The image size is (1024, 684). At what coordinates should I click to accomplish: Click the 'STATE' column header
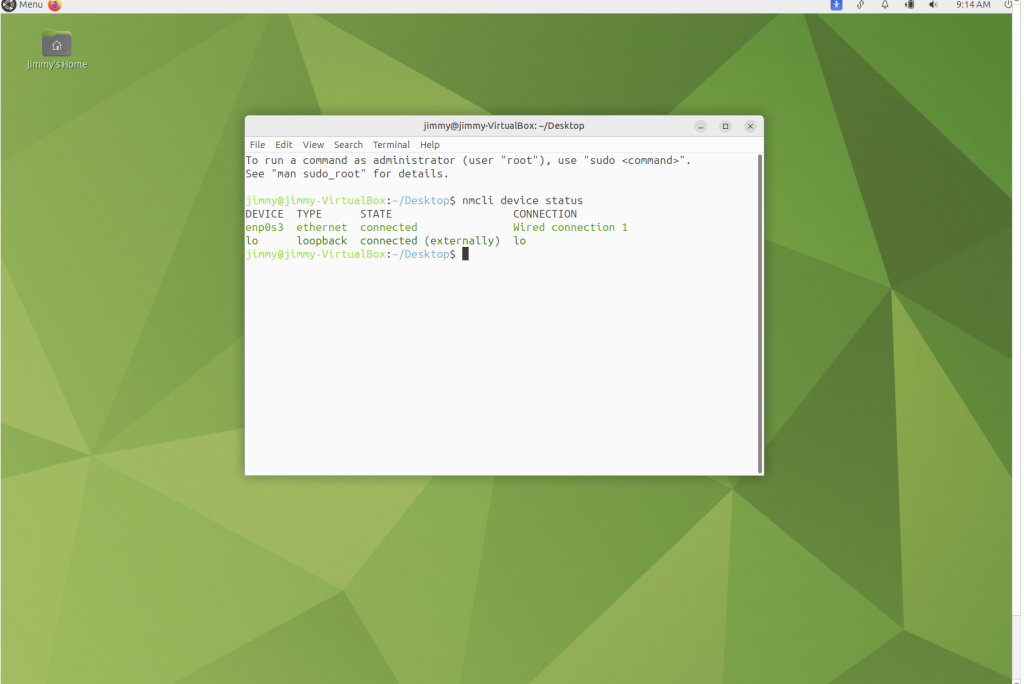pos(376,214)
